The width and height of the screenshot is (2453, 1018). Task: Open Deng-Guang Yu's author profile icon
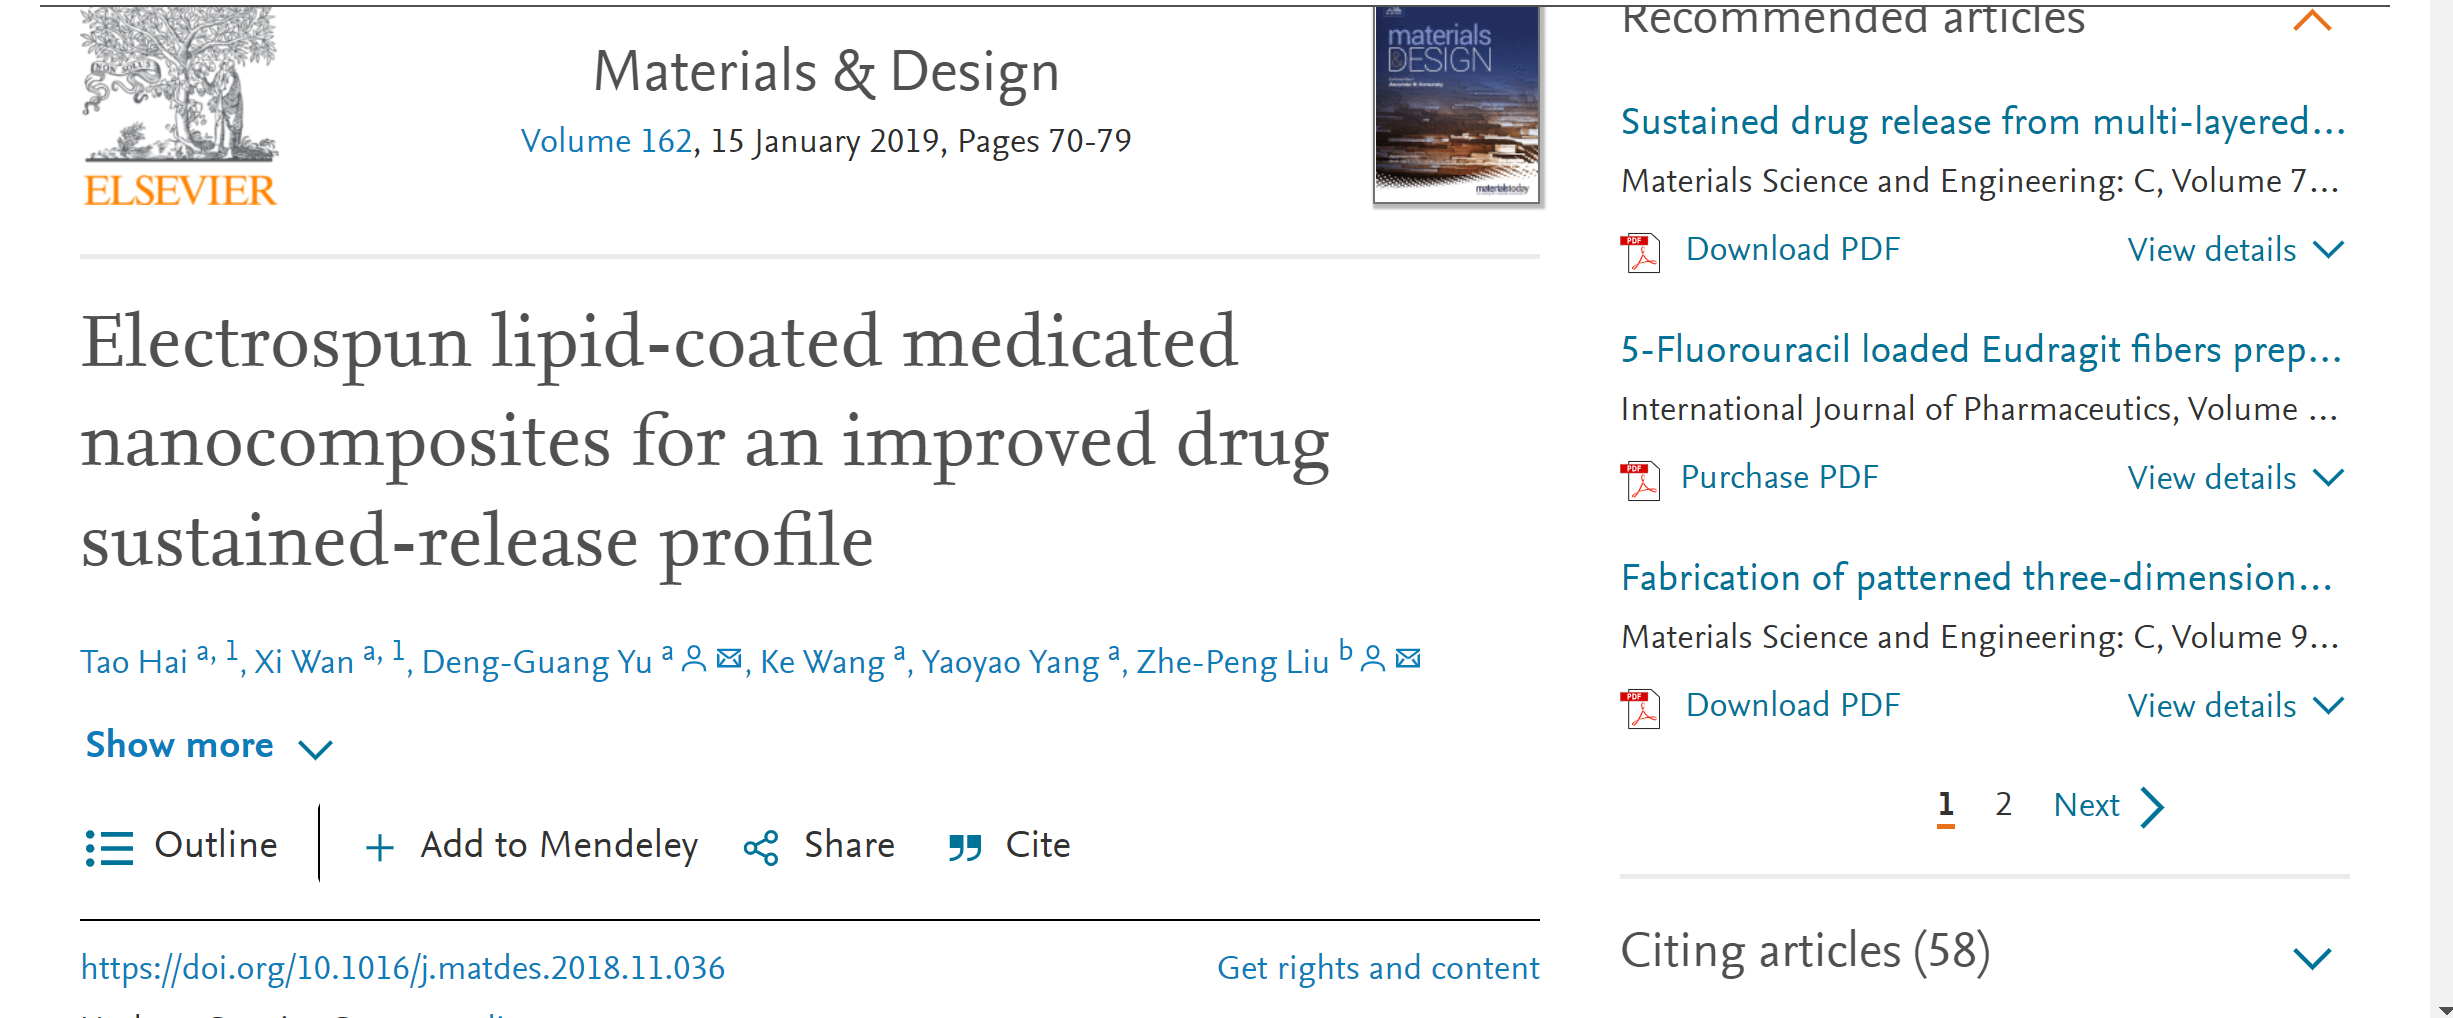[x=693, y=659]
